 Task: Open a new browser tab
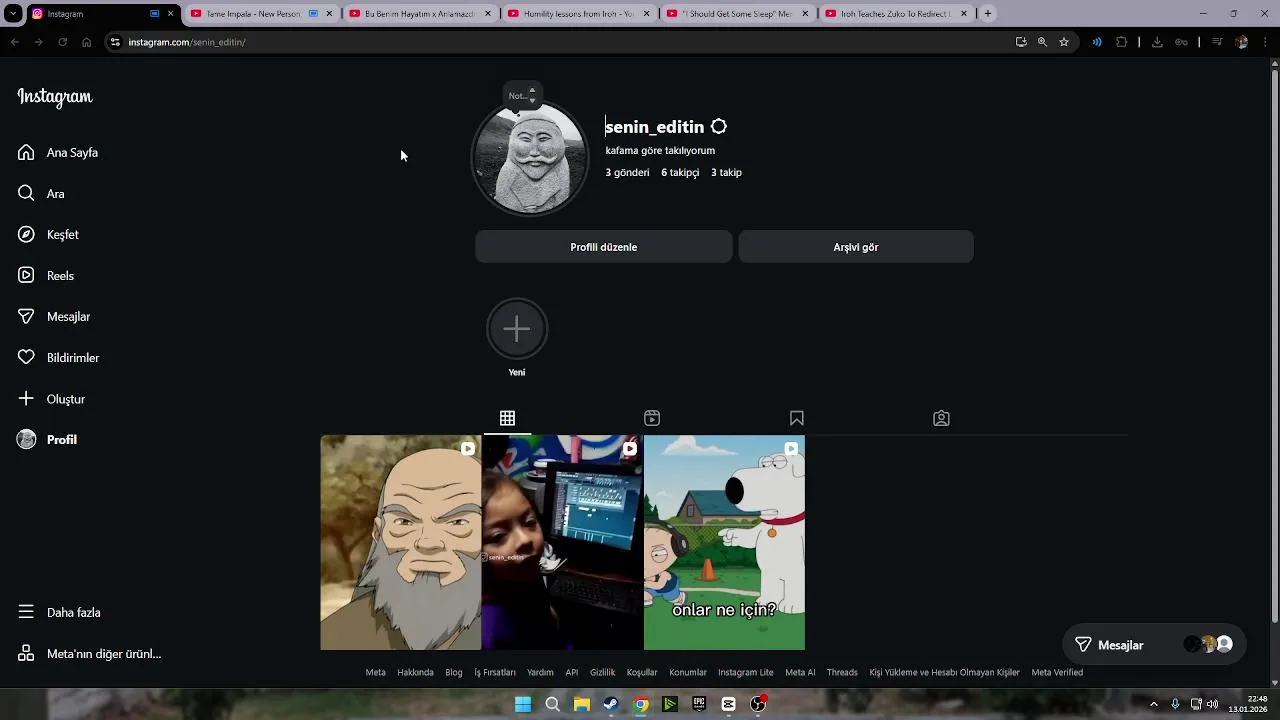click(988, 14)
